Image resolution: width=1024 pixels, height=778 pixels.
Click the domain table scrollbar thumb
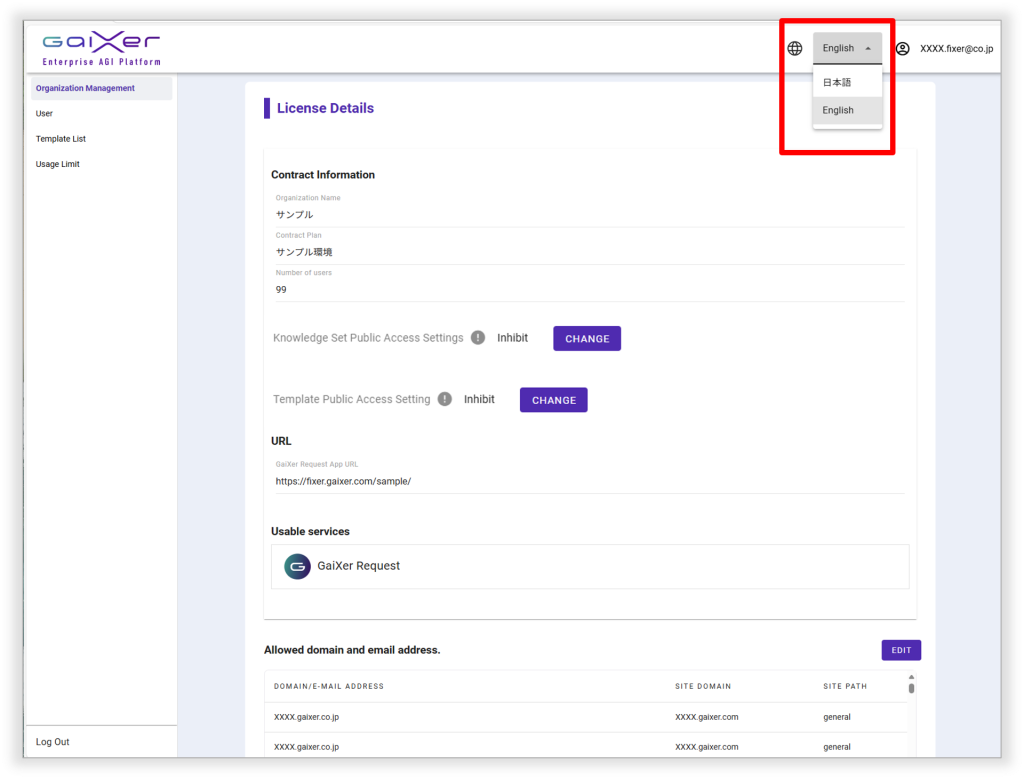(x=910, y=687)
